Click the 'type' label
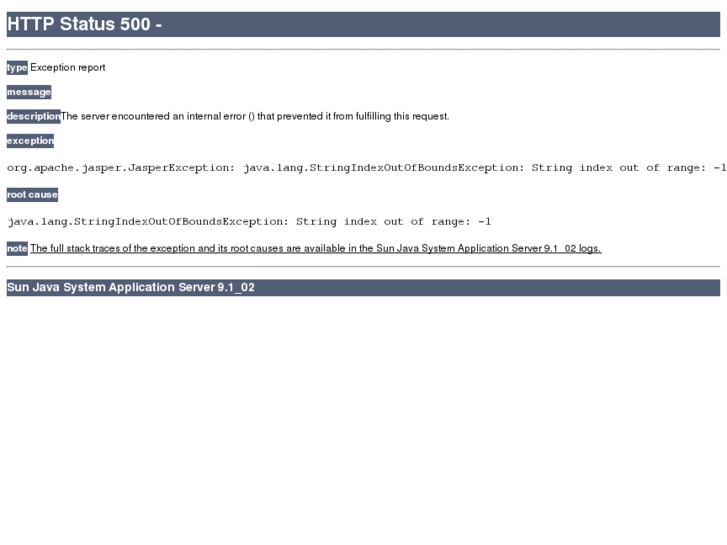 pos(17,68)
